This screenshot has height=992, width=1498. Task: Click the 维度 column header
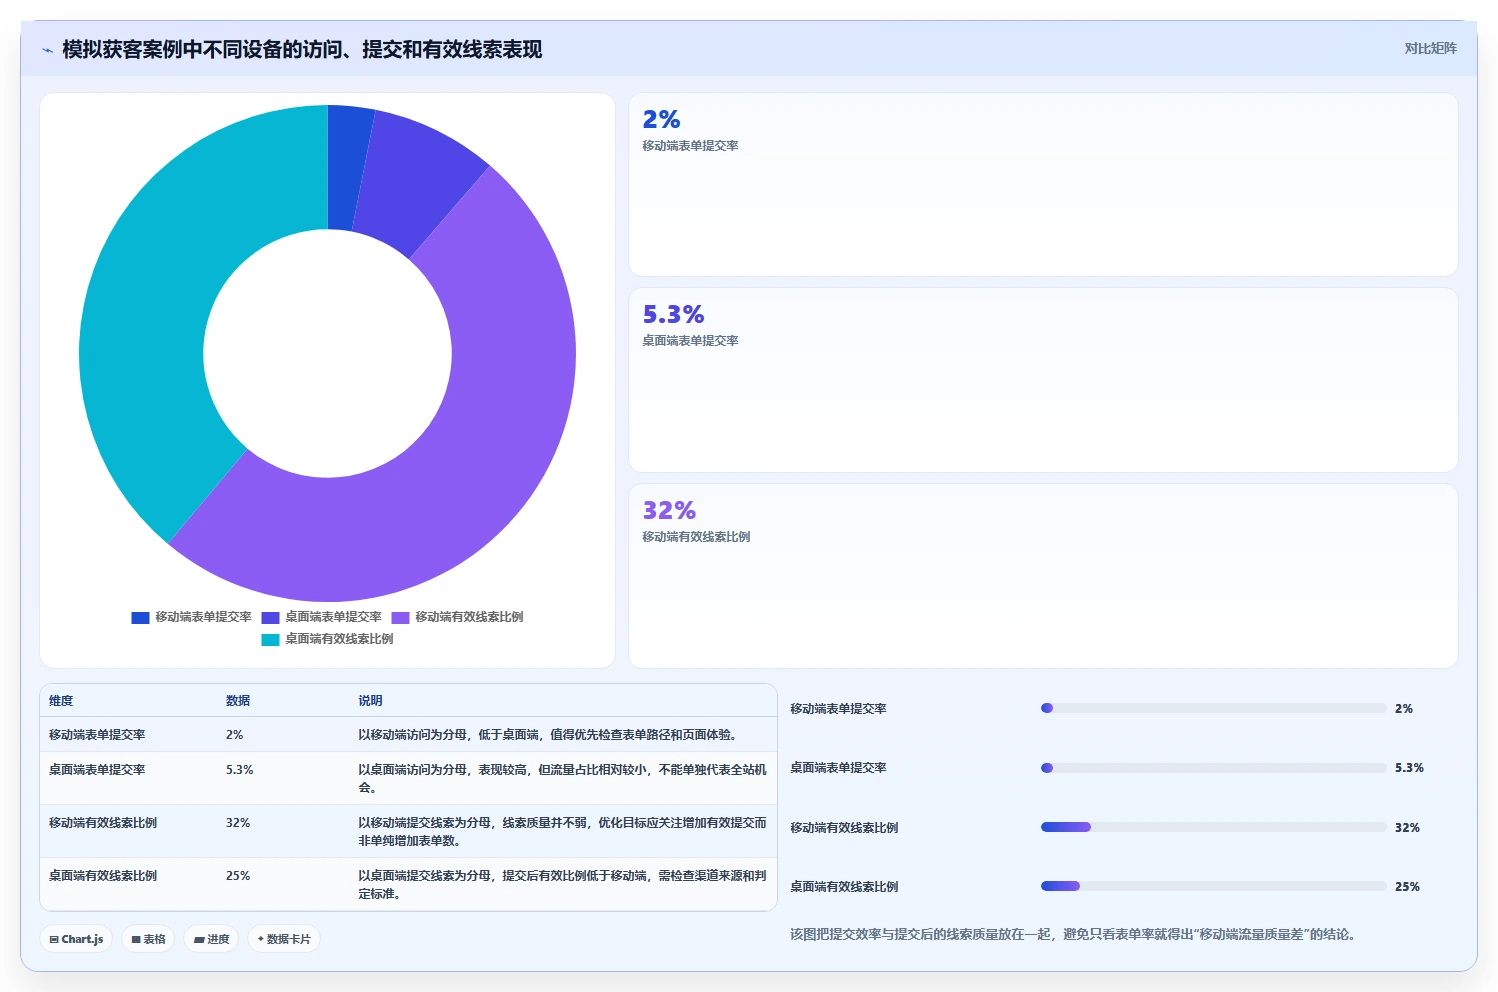click(x=61, y=701)
